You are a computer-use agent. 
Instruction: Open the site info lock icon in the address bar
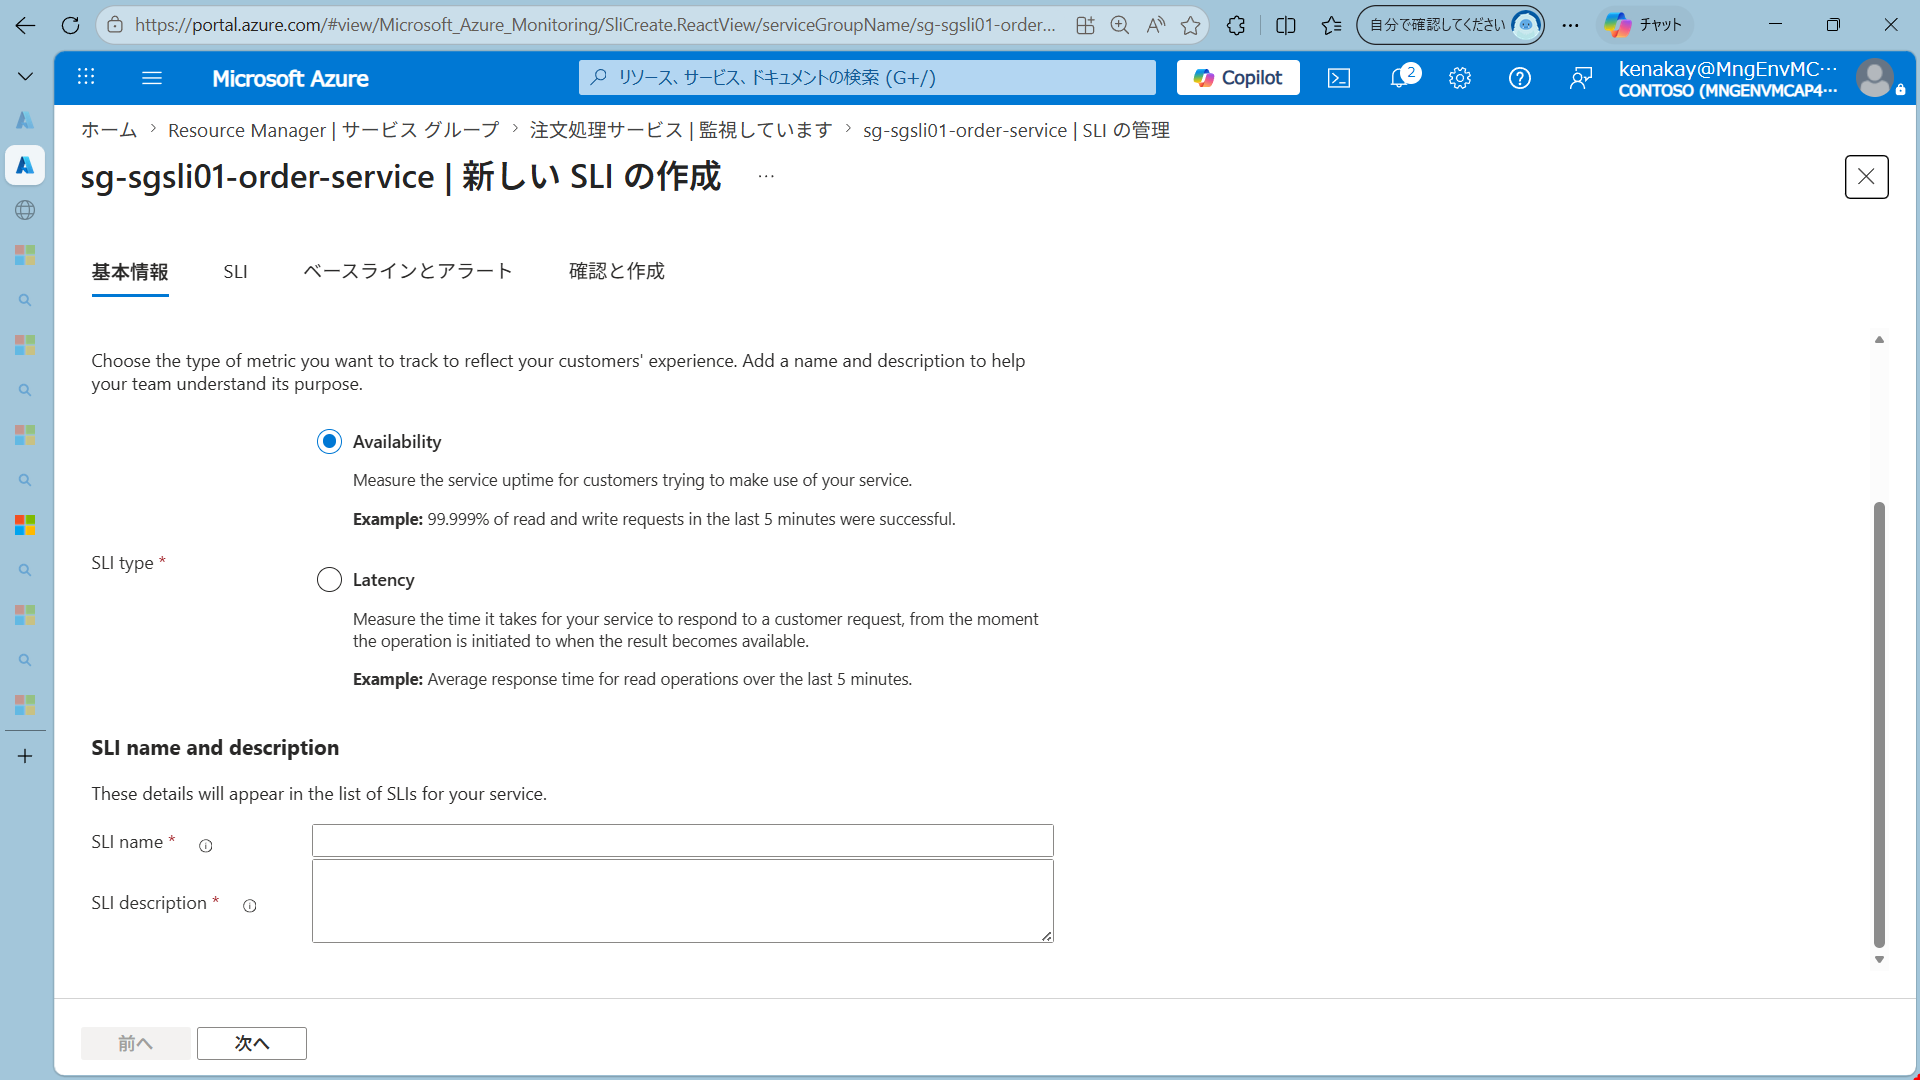(115, 25)
